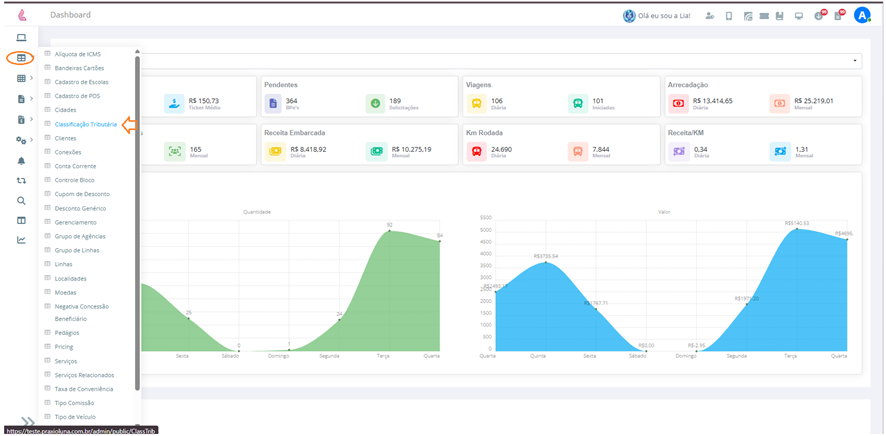Click the Pendentes BPe's document icon
This screenshot has height=436, width=886.
click(x=273, y=104)
